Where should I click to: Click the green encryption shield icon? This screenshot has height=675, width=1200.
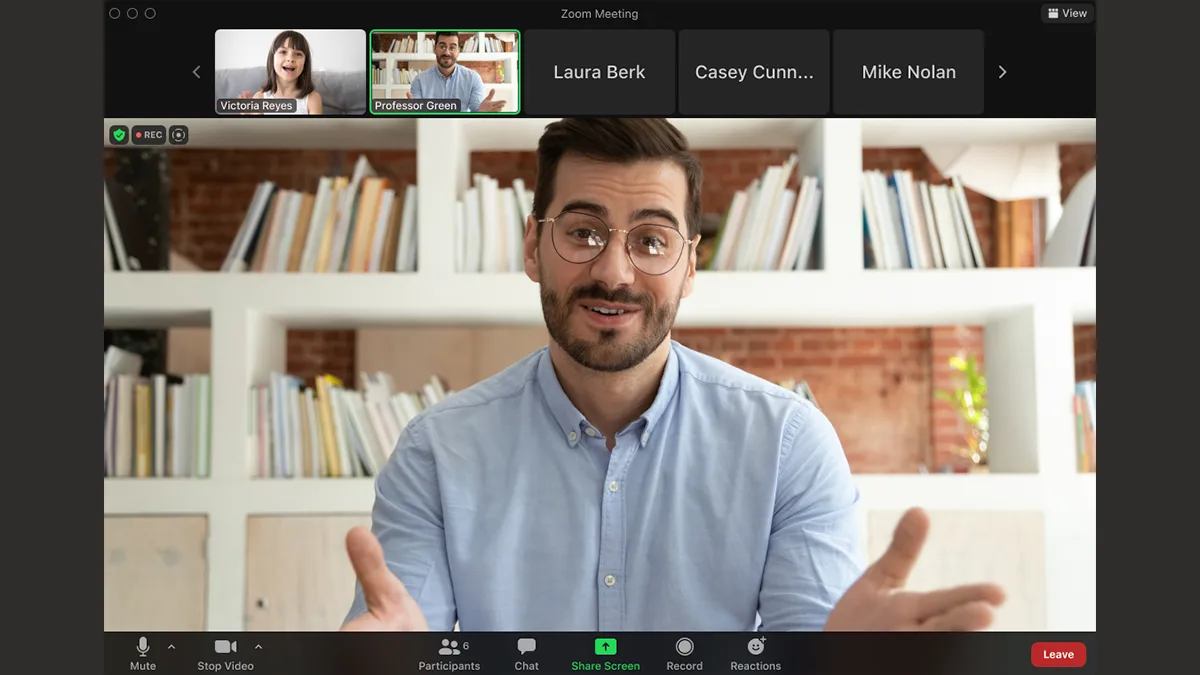[119, 135]
